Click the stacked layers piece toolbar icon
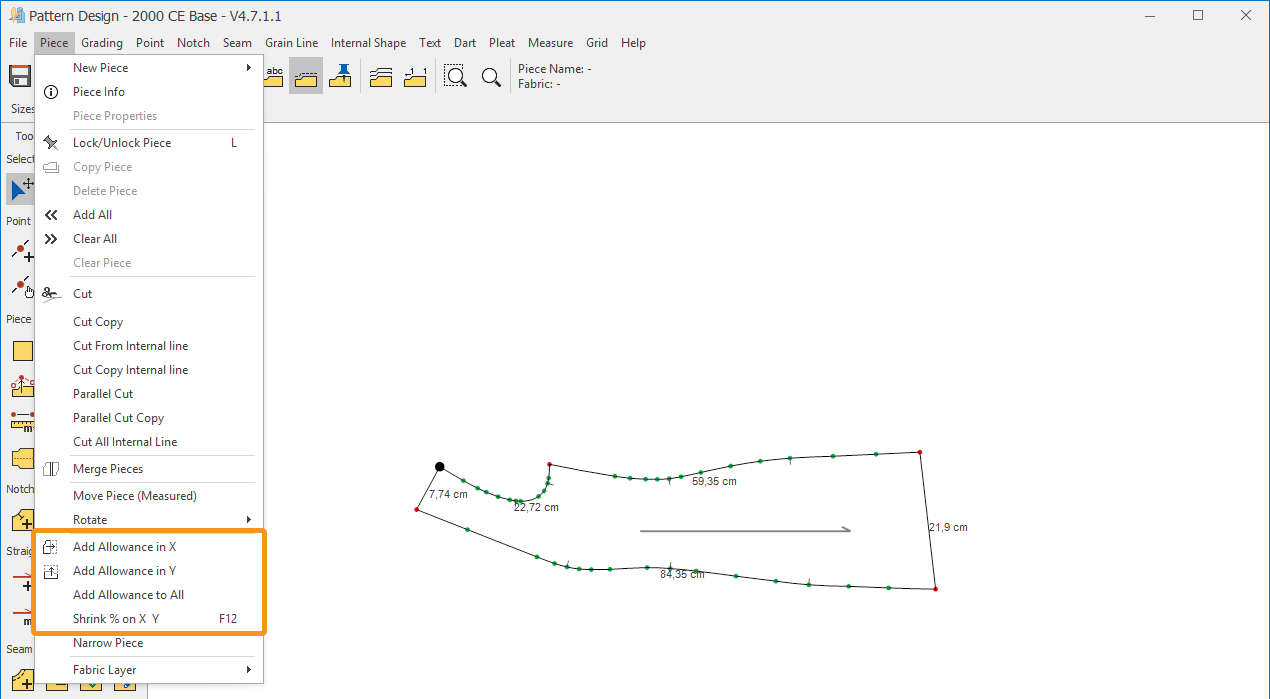This screenshot has width=1270, height=699. pyautogui.click(x=380, y=77)
